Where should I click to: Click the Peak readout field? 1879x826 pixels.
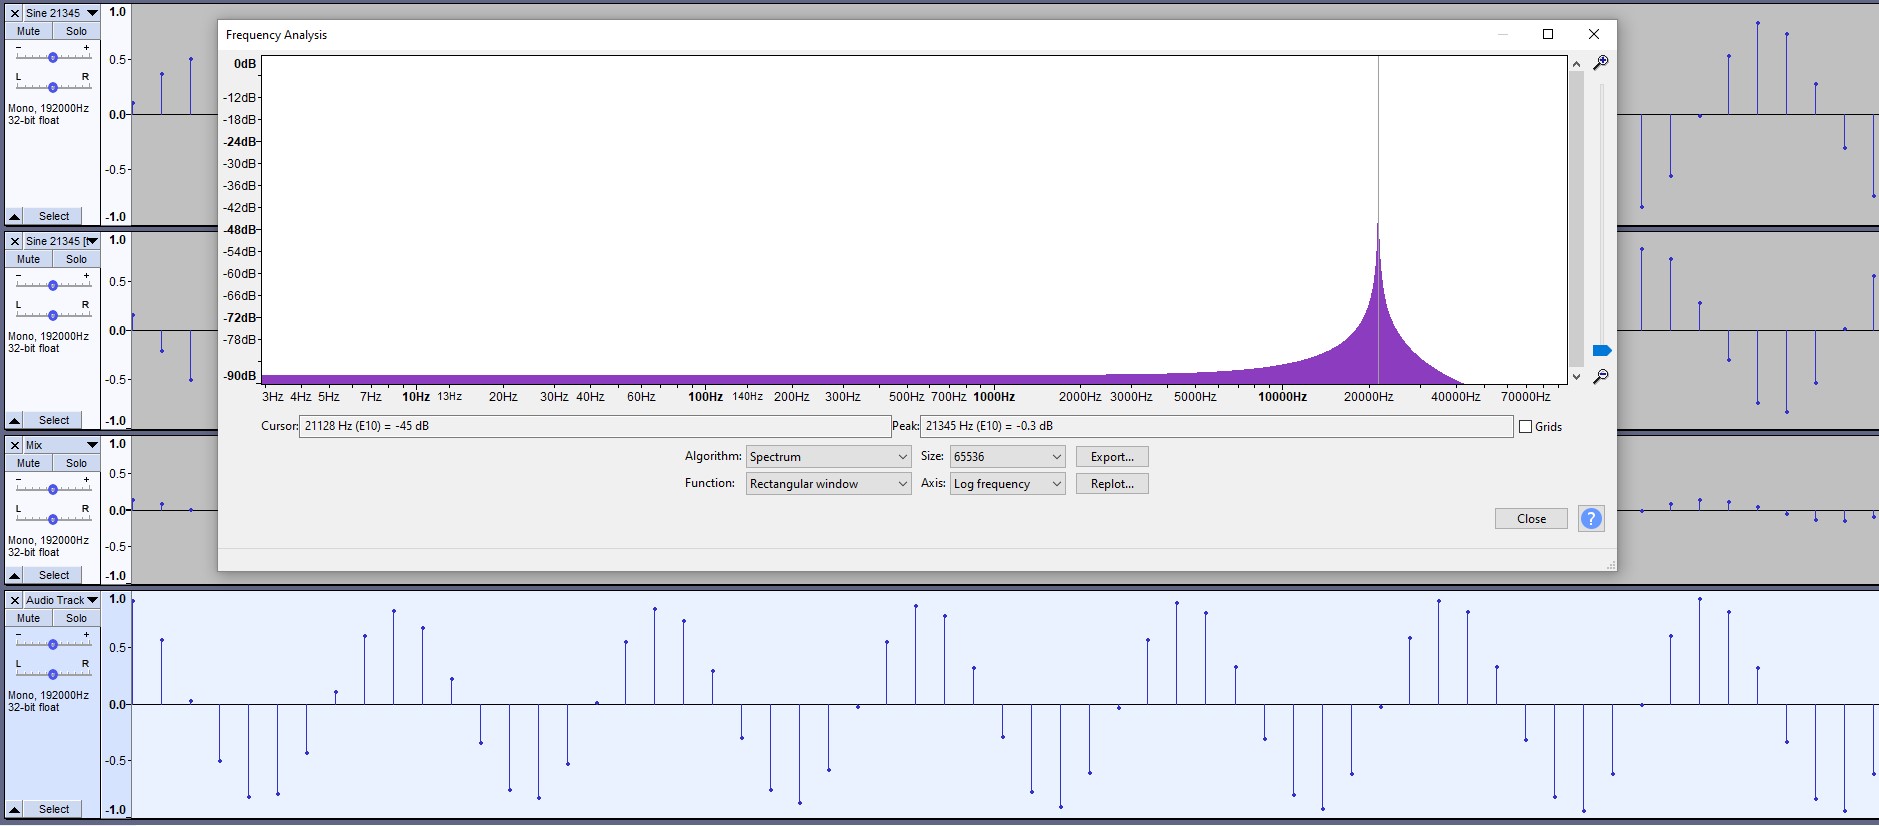pos(1216,426)
